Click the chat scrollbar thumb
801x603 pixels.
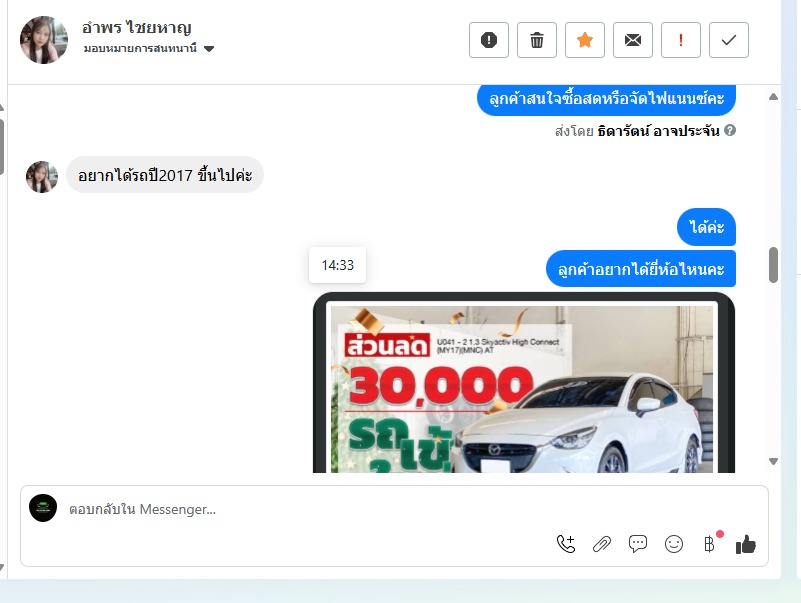point(773,265)
